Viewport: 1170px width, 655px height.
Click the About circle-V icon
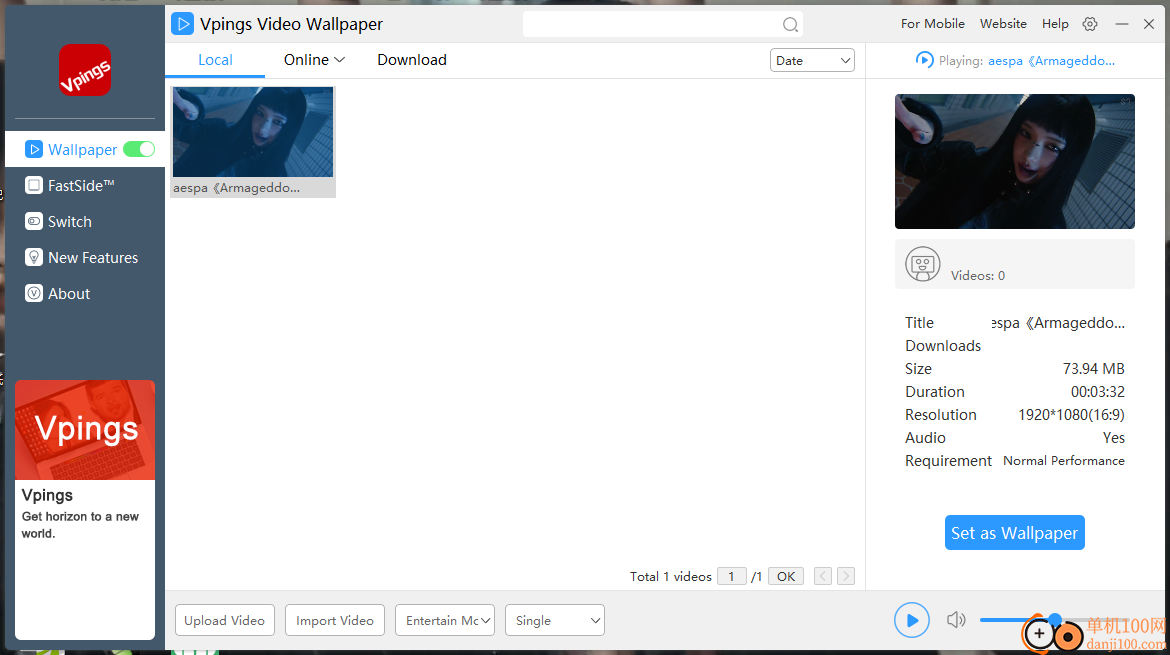click(34, 293)
